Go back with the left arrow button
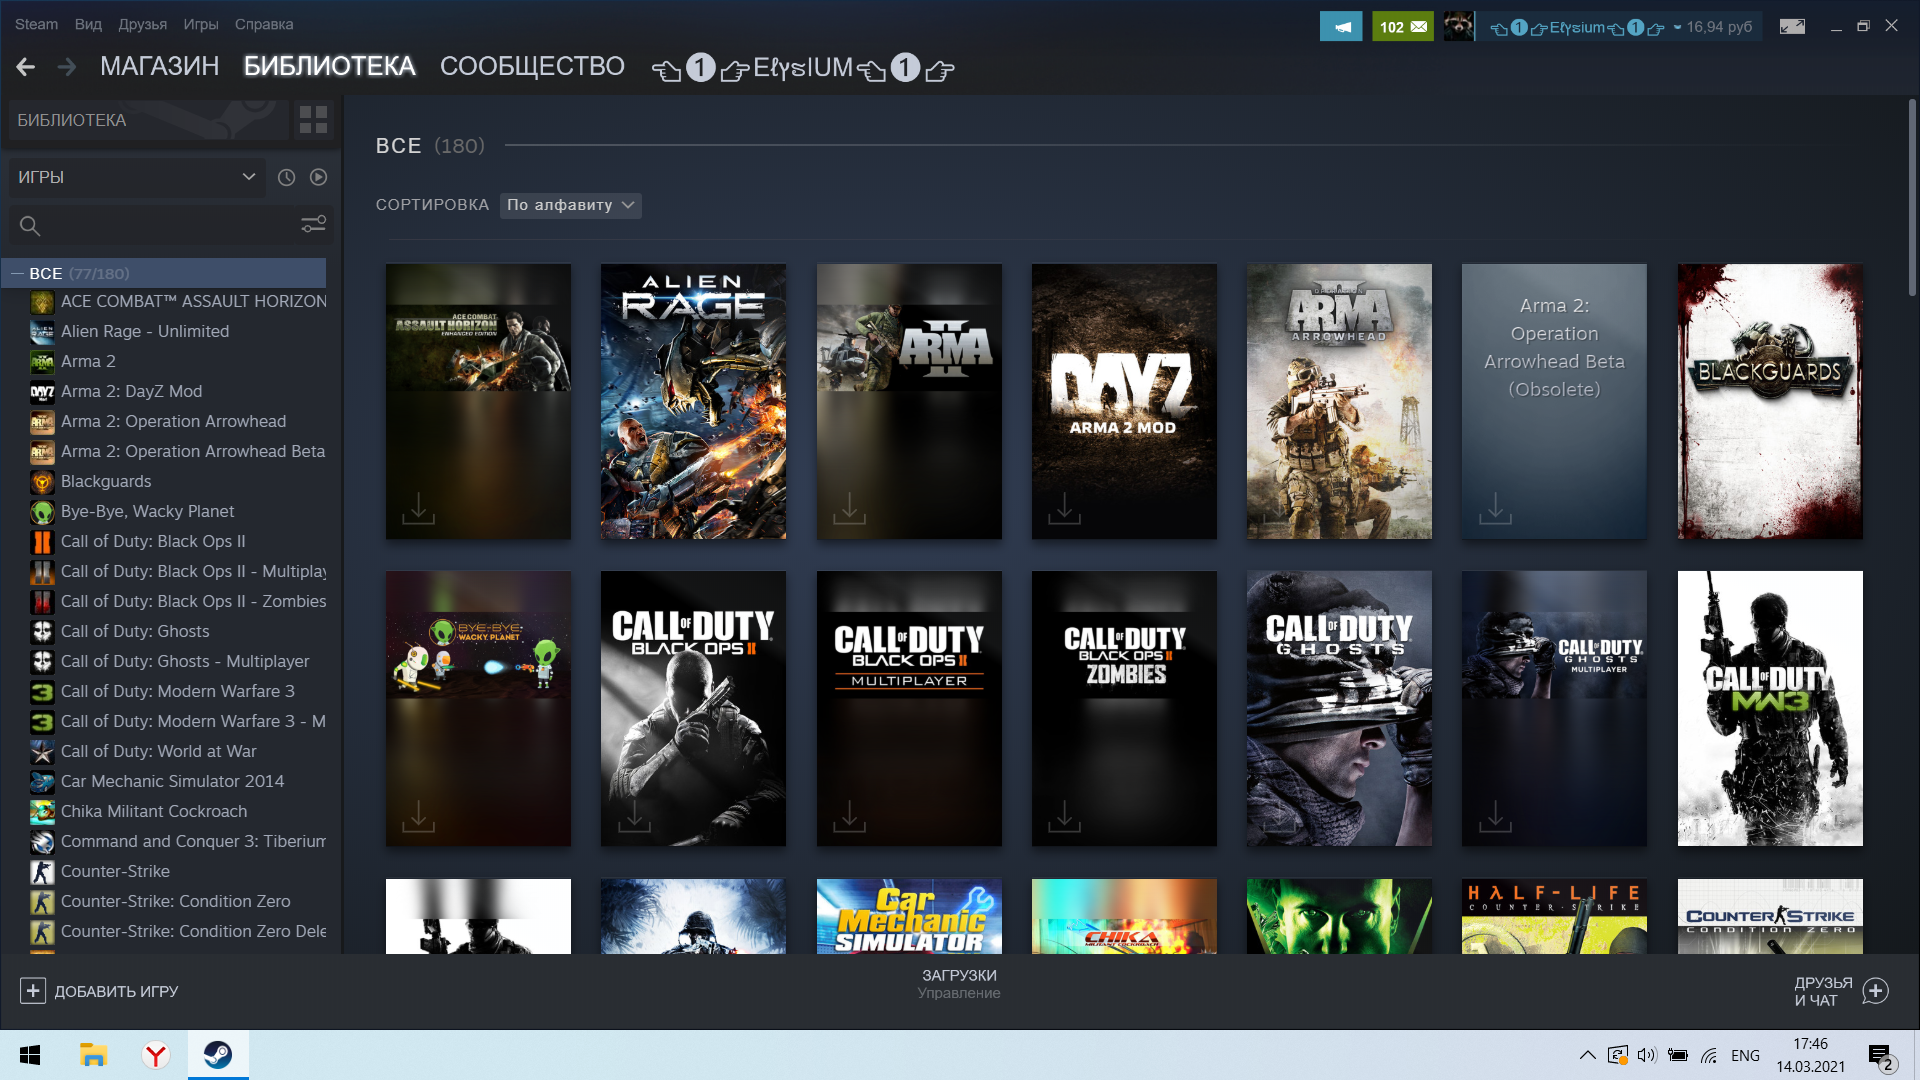 [26, 67]
